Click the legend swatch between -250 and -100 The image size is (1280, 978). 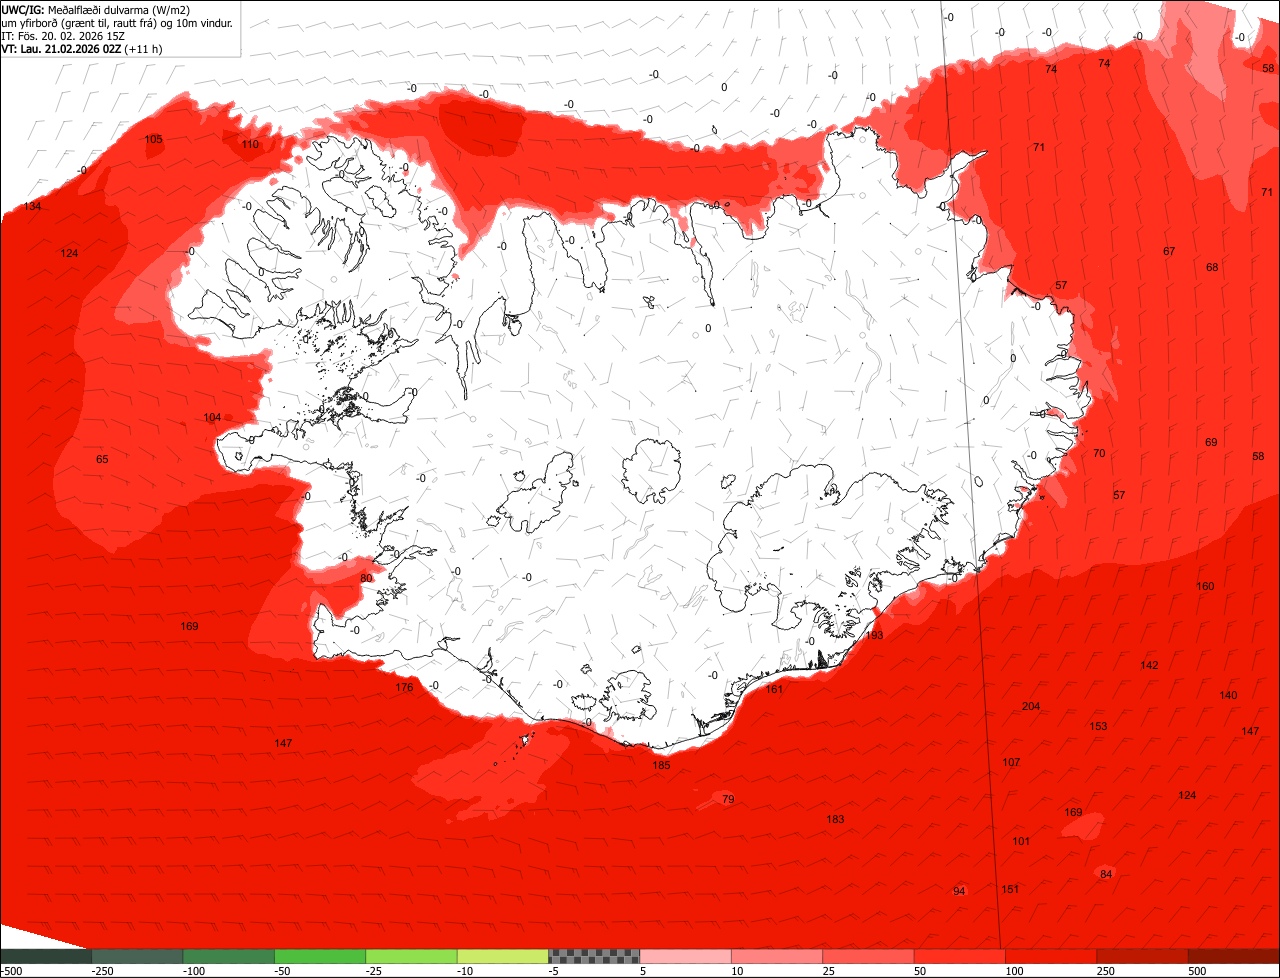click(x=137, y=956)
